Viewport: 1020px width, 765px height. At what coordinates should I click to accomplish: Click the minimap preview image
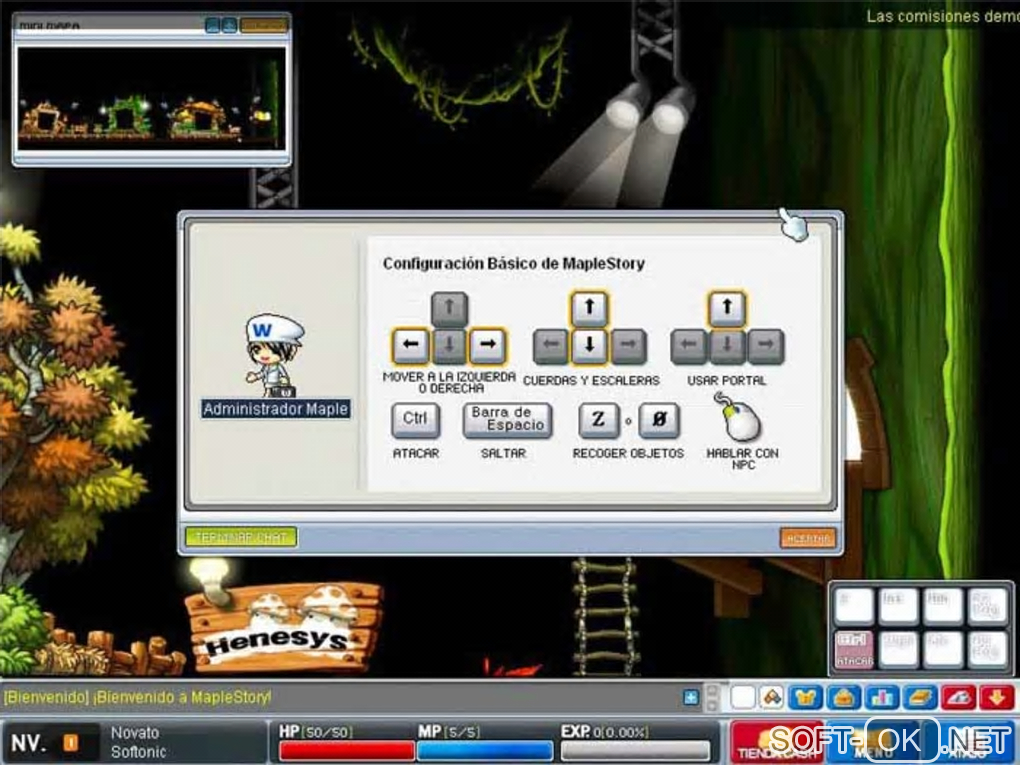point(152,98)
